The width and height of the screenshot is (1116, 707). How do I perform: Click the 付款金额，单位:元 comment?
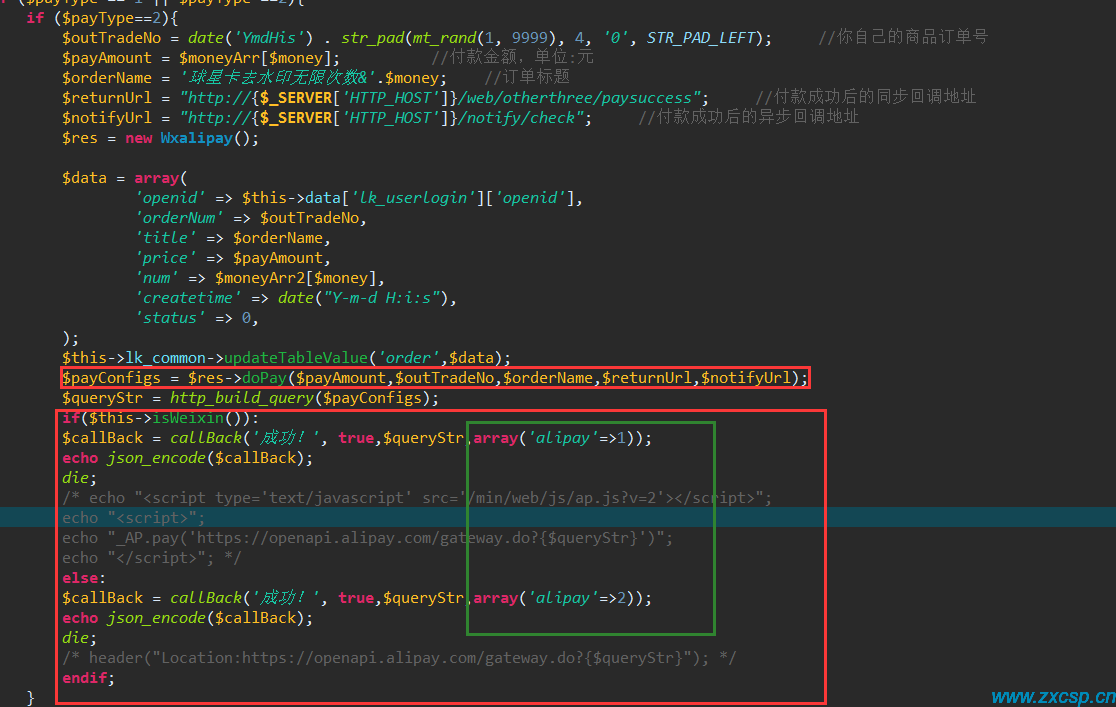point(512,57)
